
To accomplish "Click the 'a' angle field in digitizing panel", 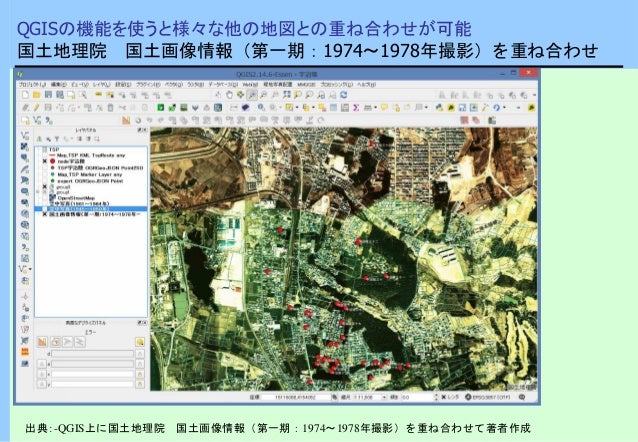I will click(92, 364).
